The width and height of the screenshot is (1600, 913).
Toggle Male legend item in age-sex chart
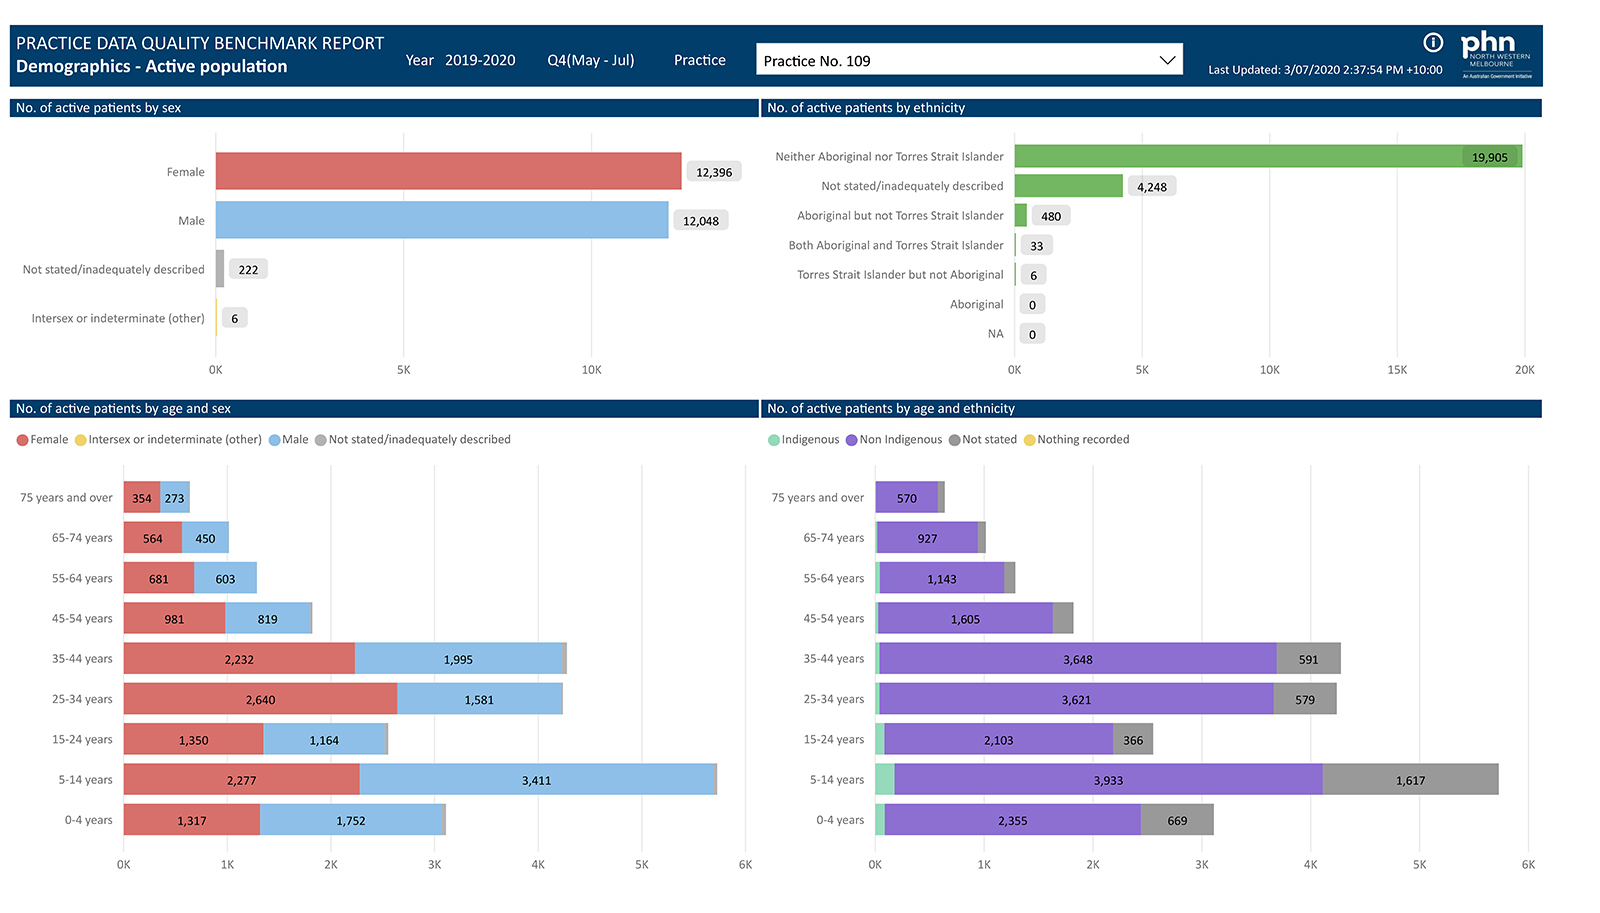click(x=275, y=440)
